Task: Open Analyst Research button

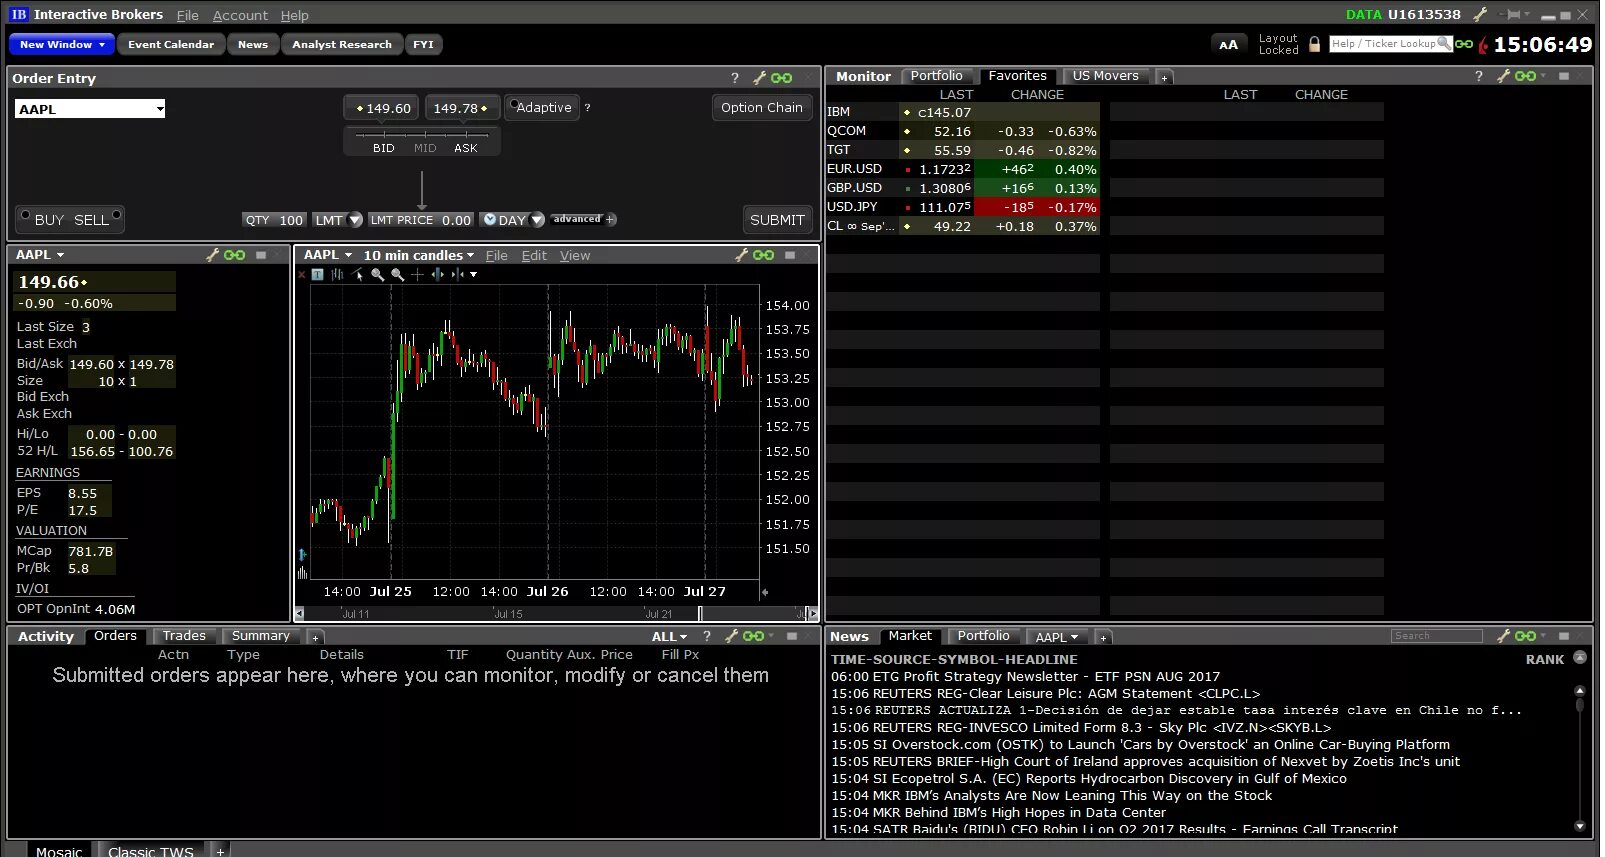Action: point(342,44)
